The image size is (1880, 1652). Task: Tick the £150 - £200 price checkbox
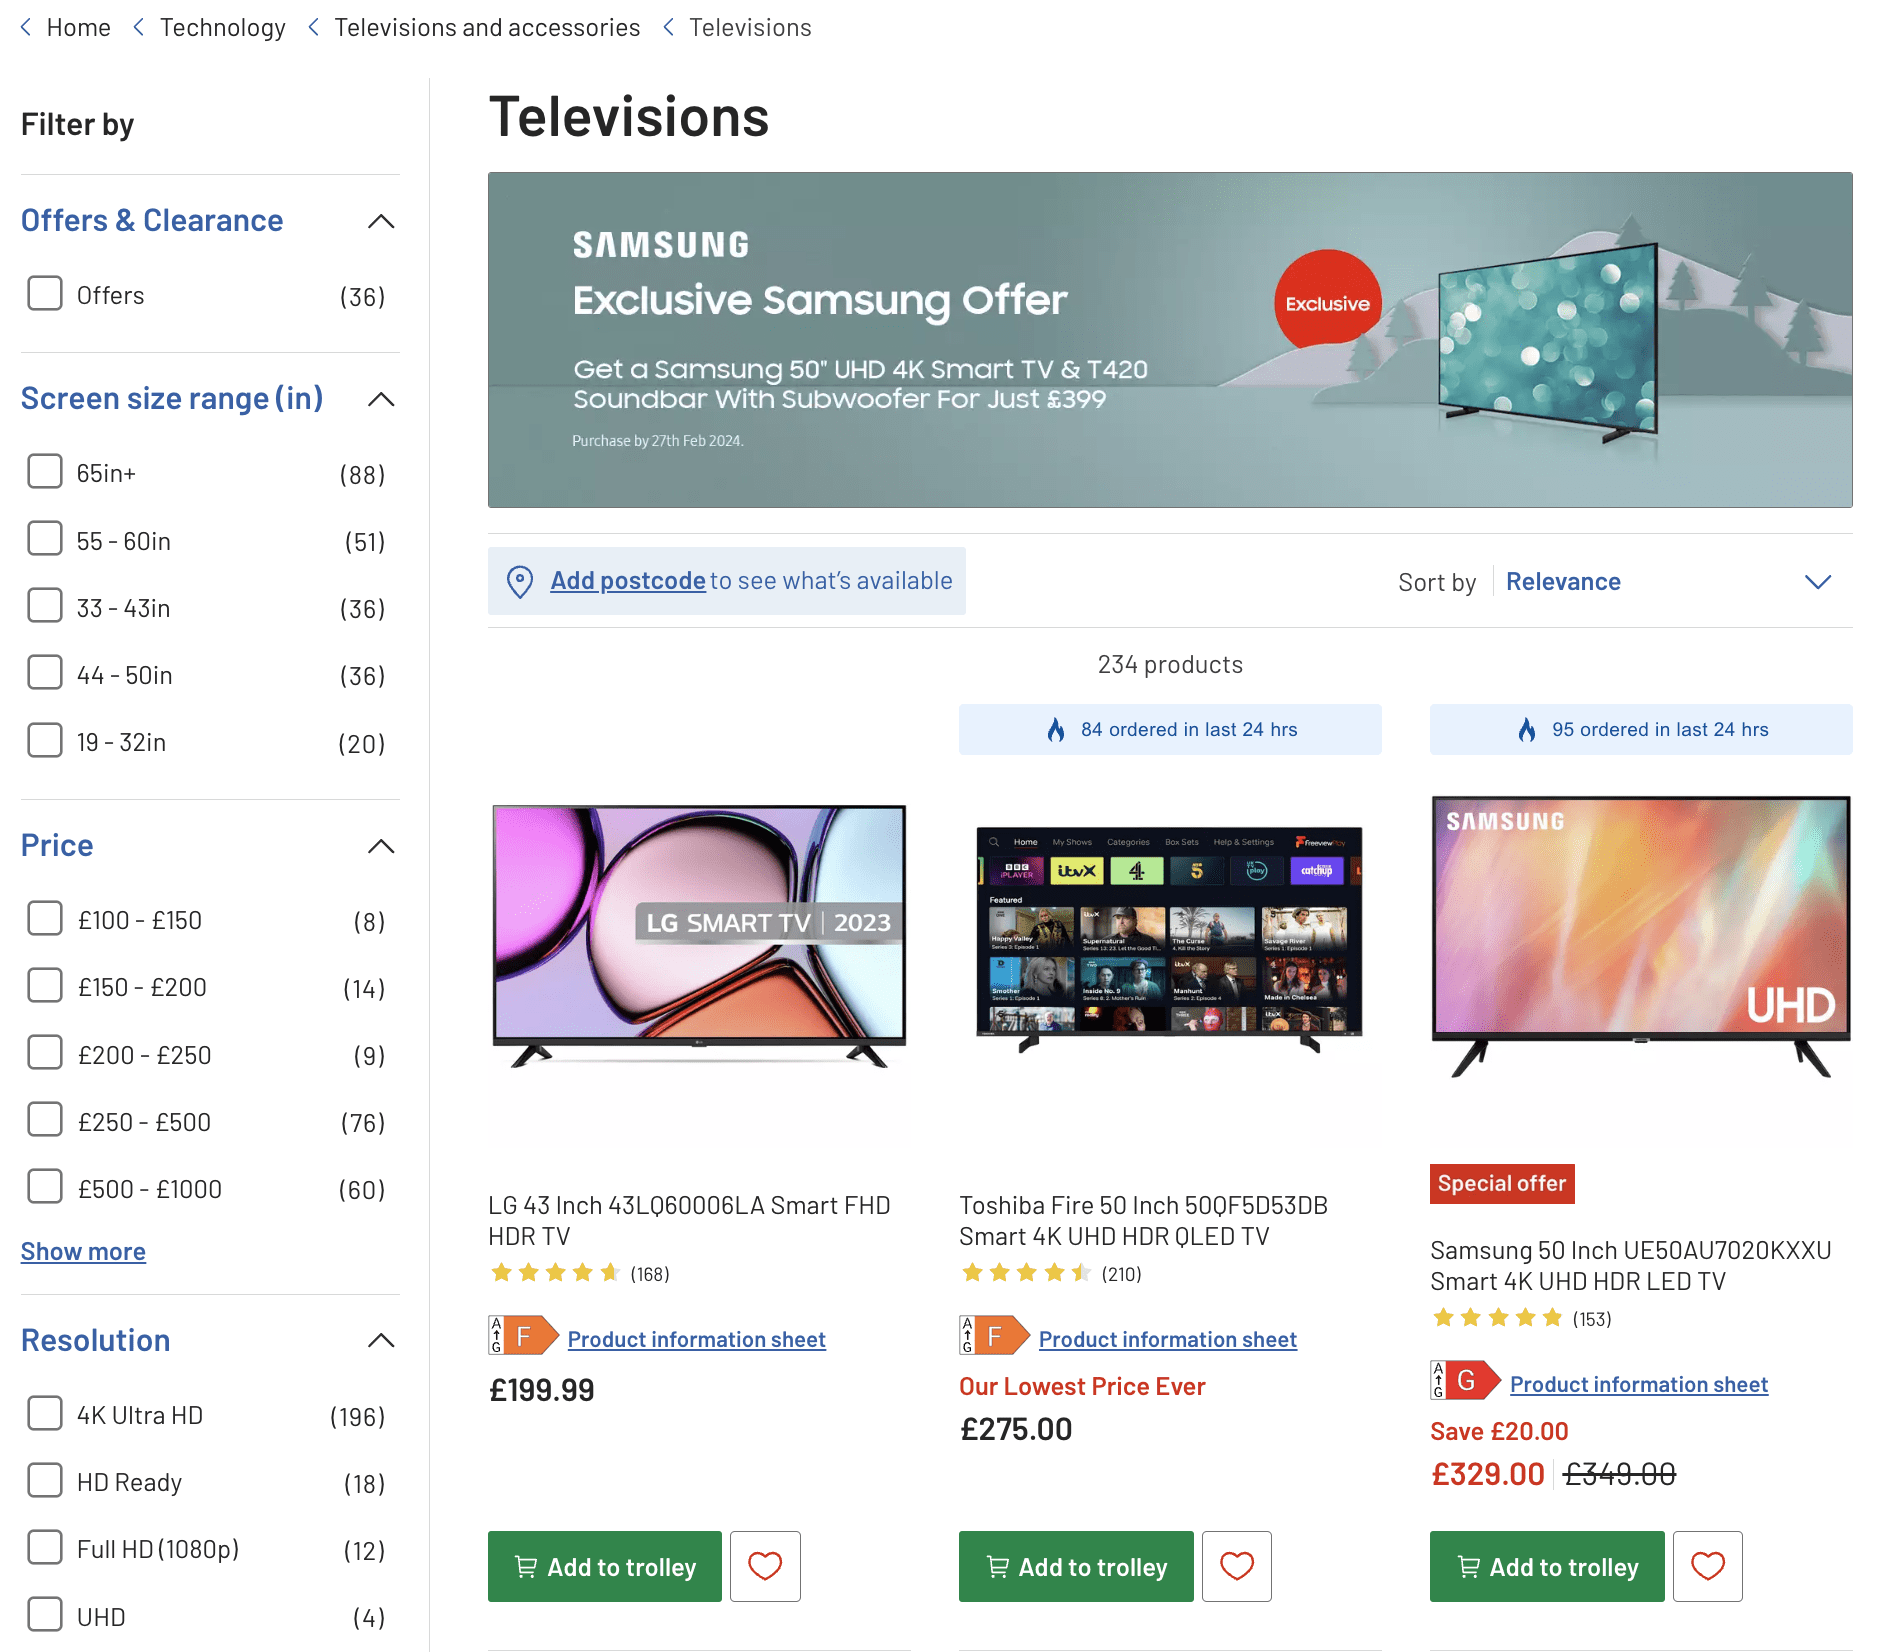45,986
